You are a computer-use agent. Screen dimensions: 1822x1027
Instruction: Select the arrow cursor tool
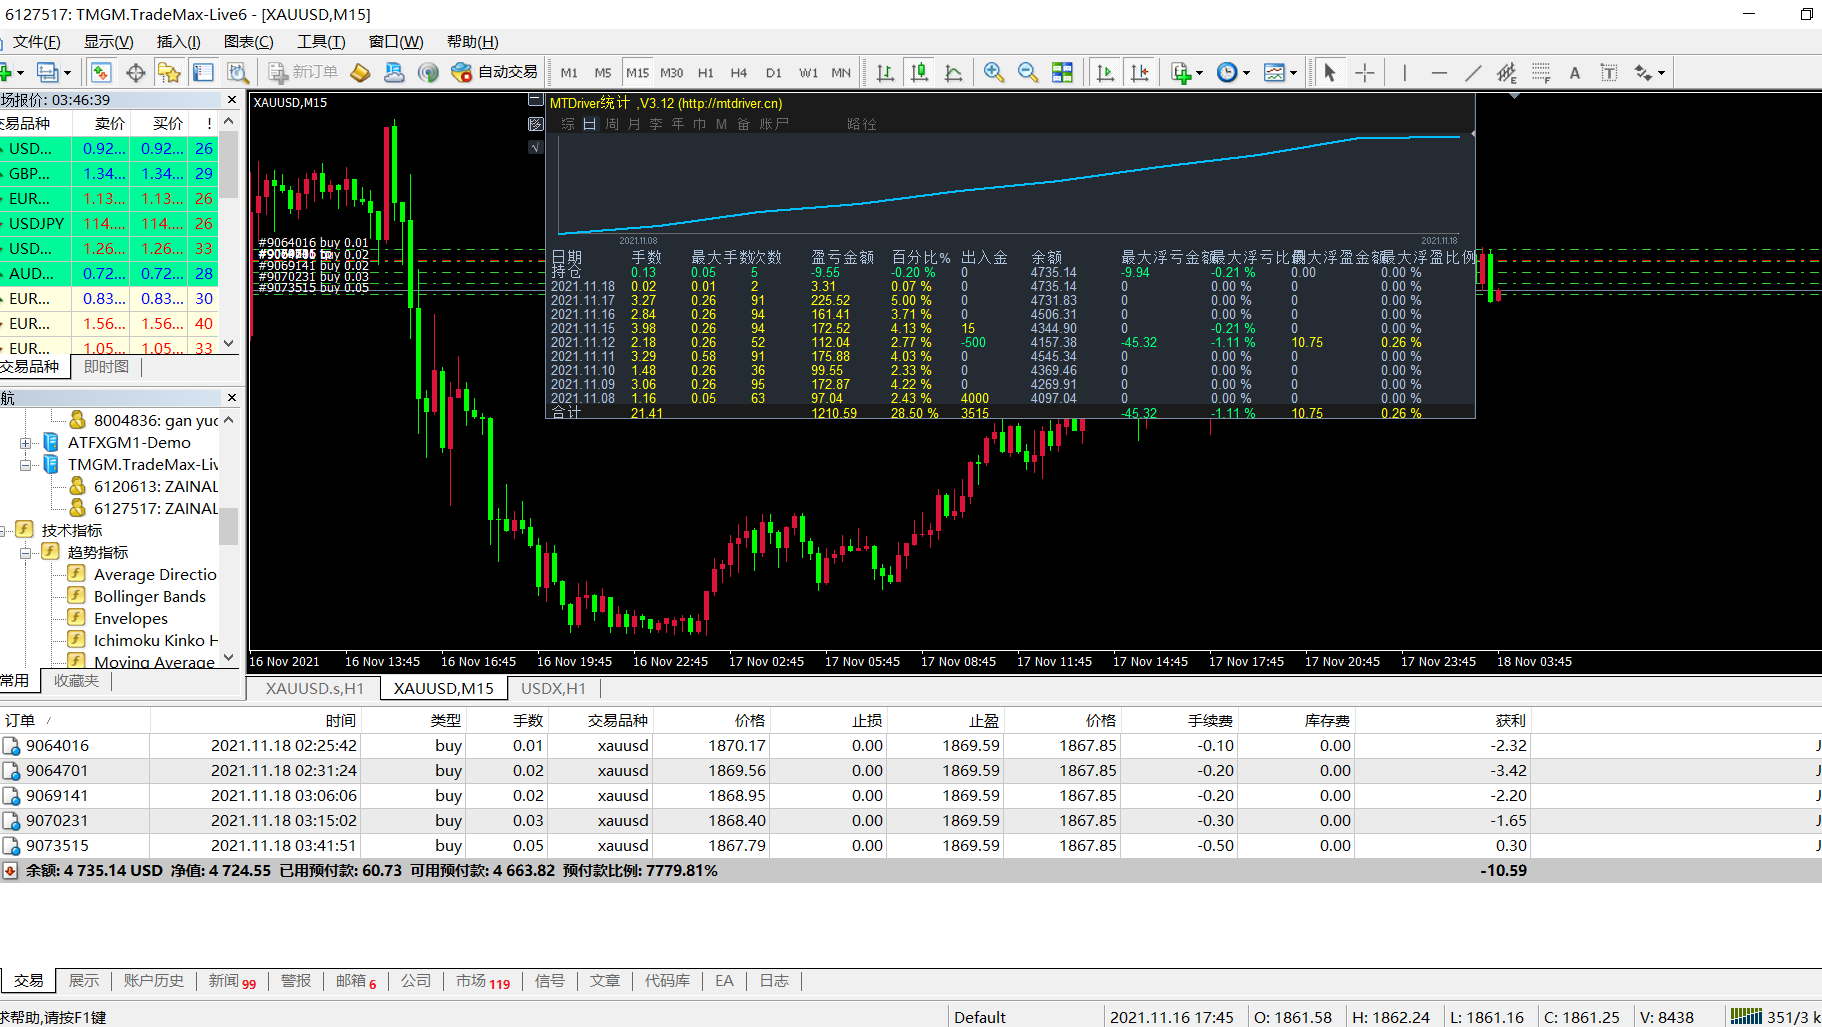(1330, 72)
